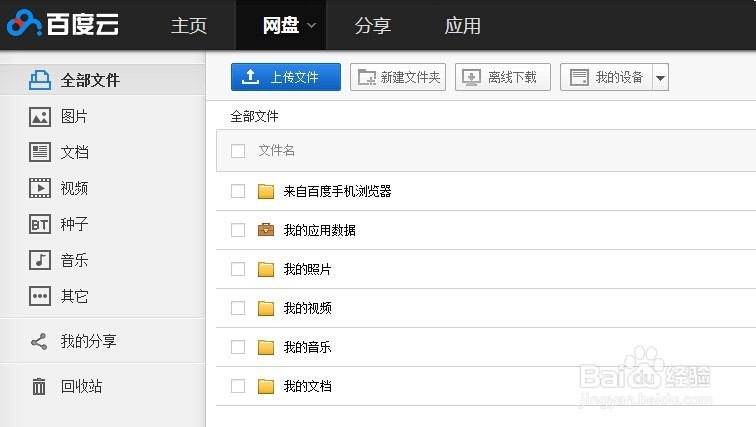756x427 pixels.
Task: Click briefcase icon of 我的应用数据
Action: tap(266, 230)
